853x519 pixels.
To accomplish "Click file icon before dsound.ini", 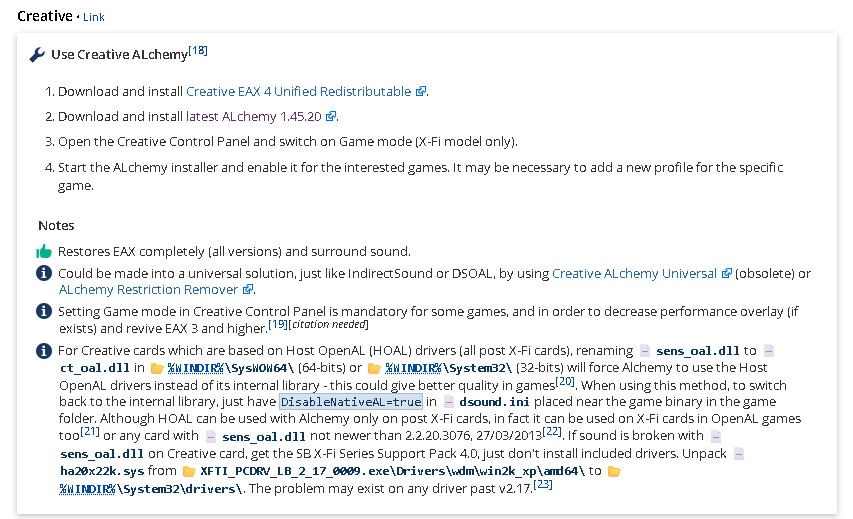I will click(449, 402).
